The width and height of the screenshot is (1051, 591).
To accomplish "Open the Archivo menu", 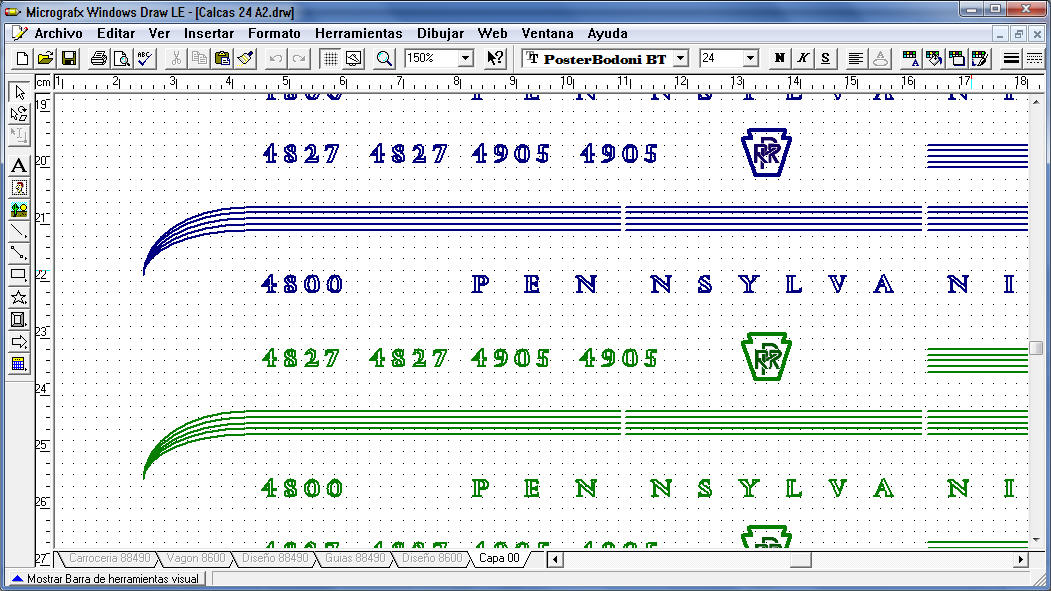I will [x=58, y=33].
